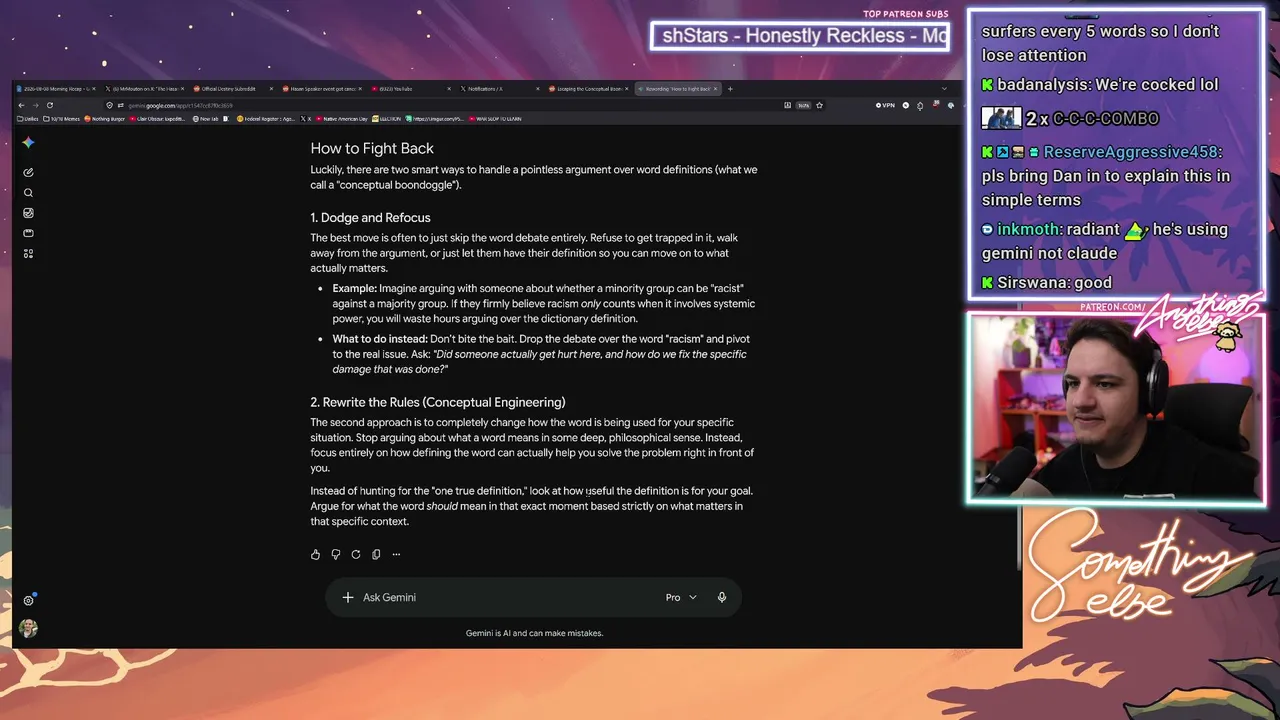
Task: Click the '2. Rewrite the Rules' heading
Action: tap(438, 402)
